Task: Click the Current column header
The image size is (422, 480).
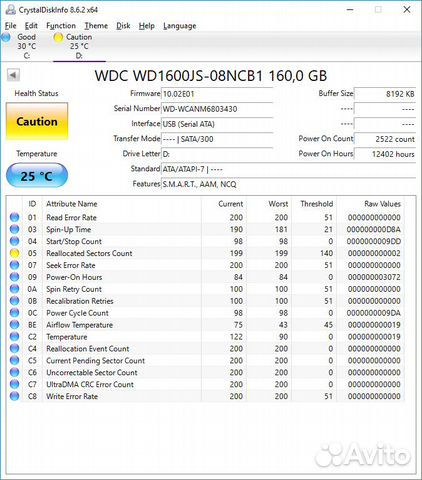Action: 224,204
